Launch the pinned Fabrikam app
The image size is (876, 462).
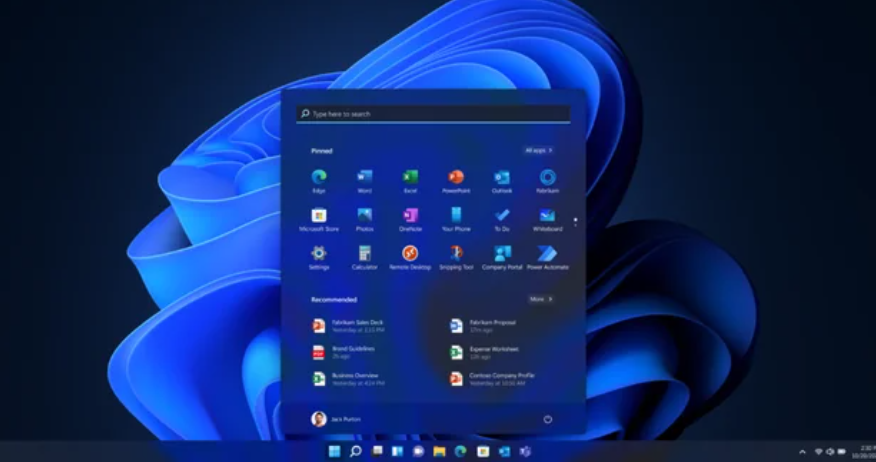coord(548,182)
